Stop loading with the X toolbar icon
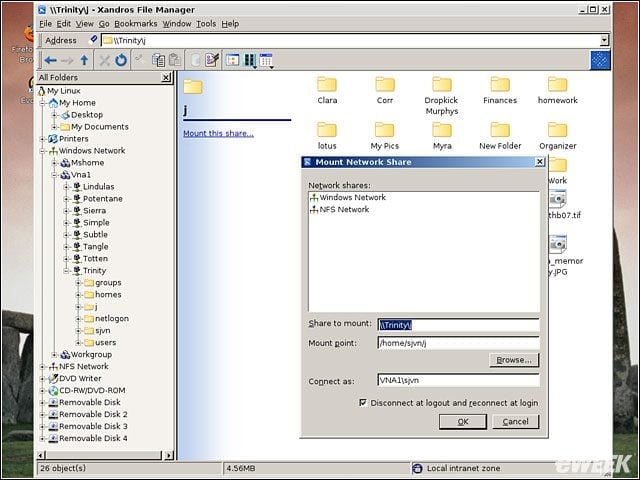The image size is (640, 480). point(104,60)
